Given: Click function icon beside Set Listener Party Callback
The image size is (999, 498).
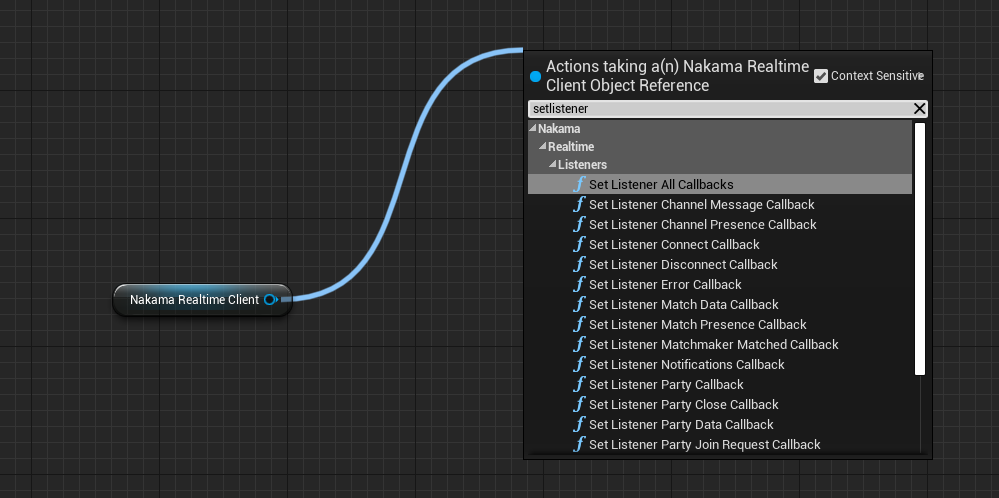Looking at the screenshot, I should [x=579, y=384].
